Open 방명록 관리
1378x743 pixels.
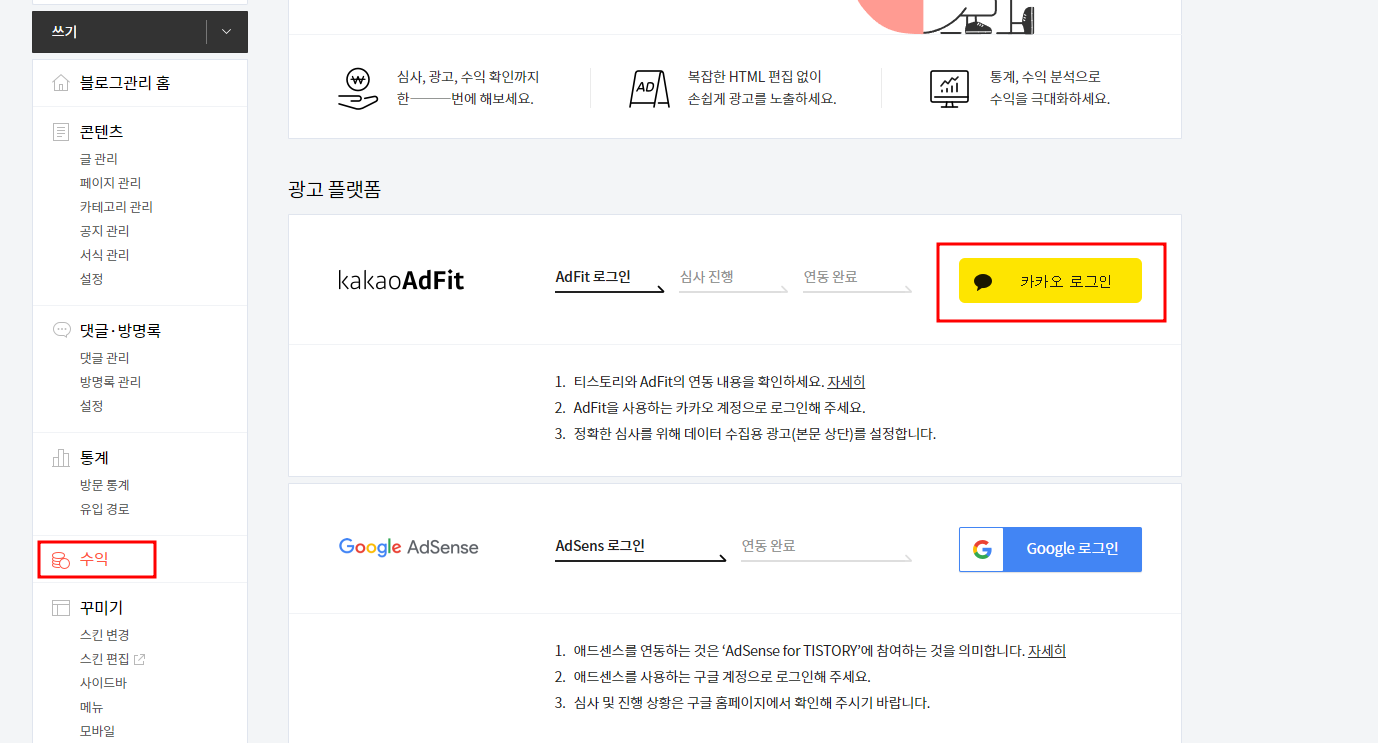(x=110, y=382)
